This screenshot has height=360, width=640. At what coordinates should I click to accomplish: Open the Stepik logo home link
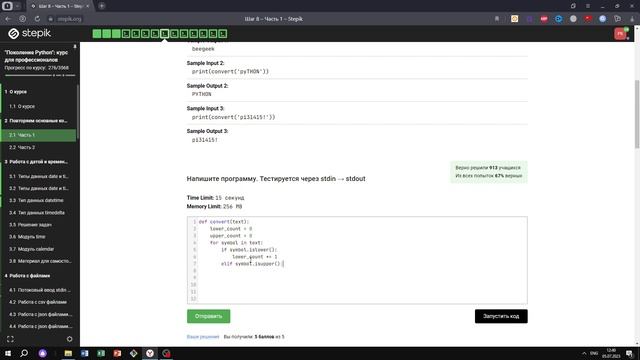point(30,33)
